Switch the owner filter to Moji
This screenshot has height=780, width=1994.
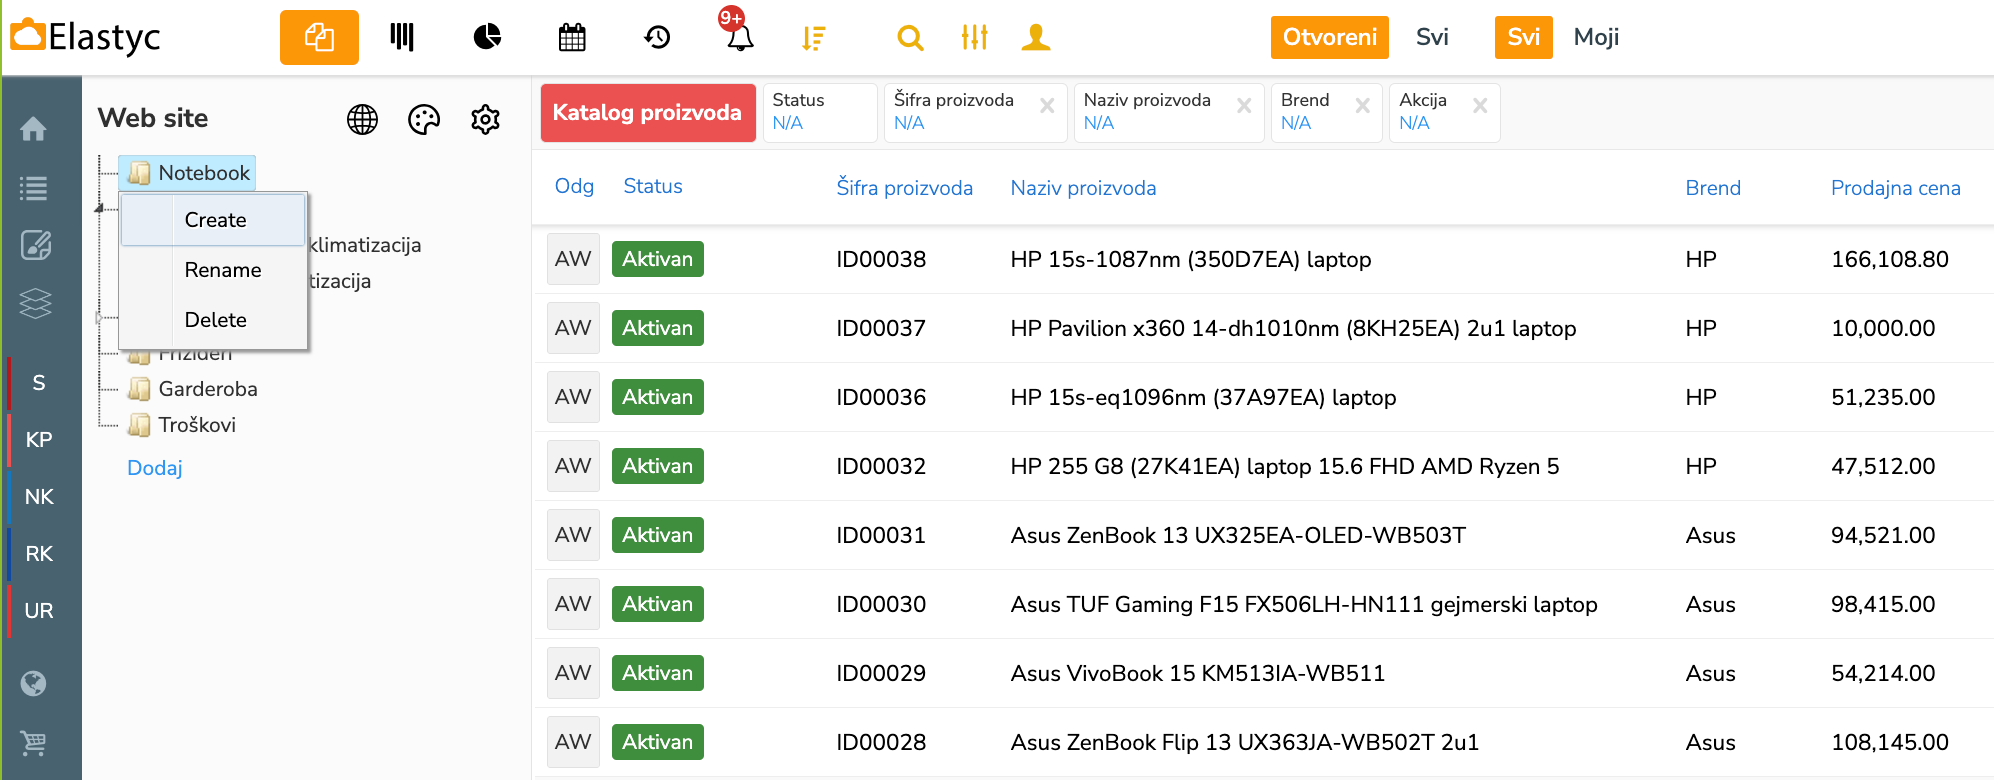click(x=1595, y=38)
